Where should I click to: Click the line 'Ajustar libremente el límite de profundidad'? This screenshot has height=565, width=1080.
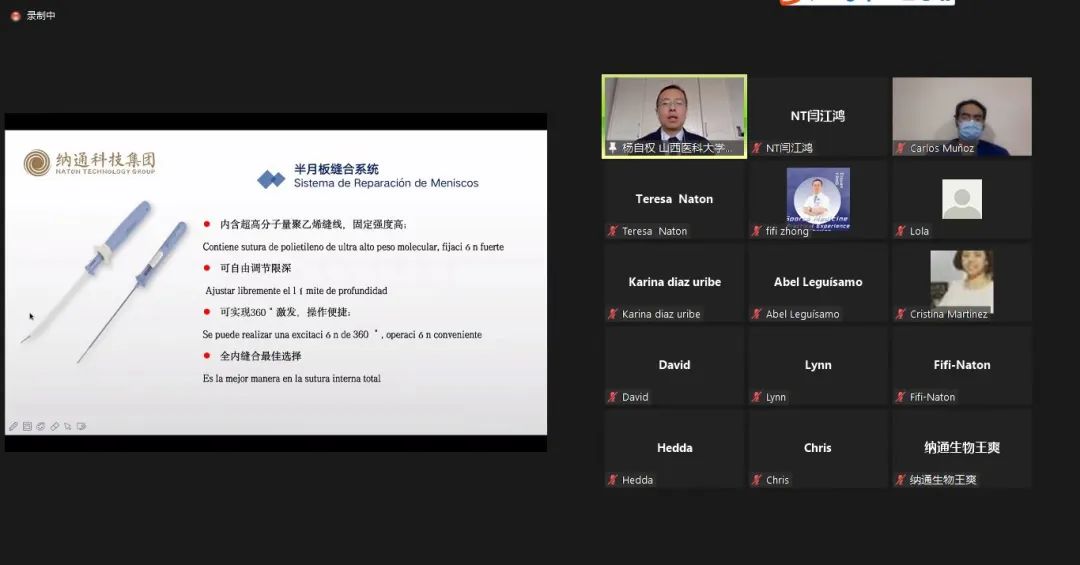click(296, 291)
